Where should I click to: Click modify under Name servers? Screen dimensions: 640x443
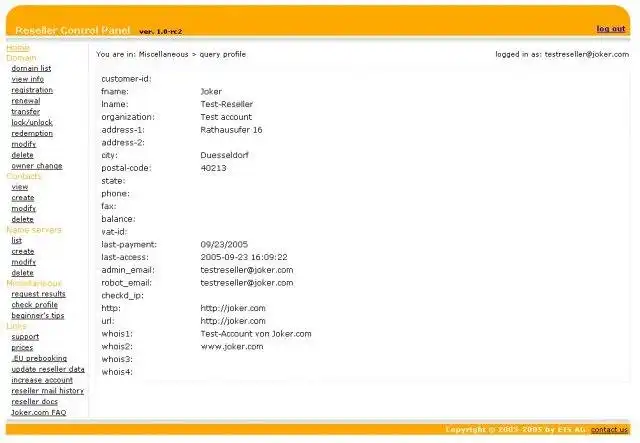coord(24,262)
